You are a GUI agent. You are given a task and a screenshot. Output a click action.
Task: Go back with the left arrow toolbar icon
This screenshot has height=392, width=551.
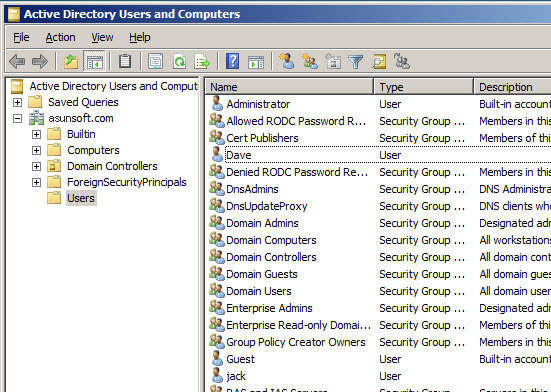click(17, 61)
